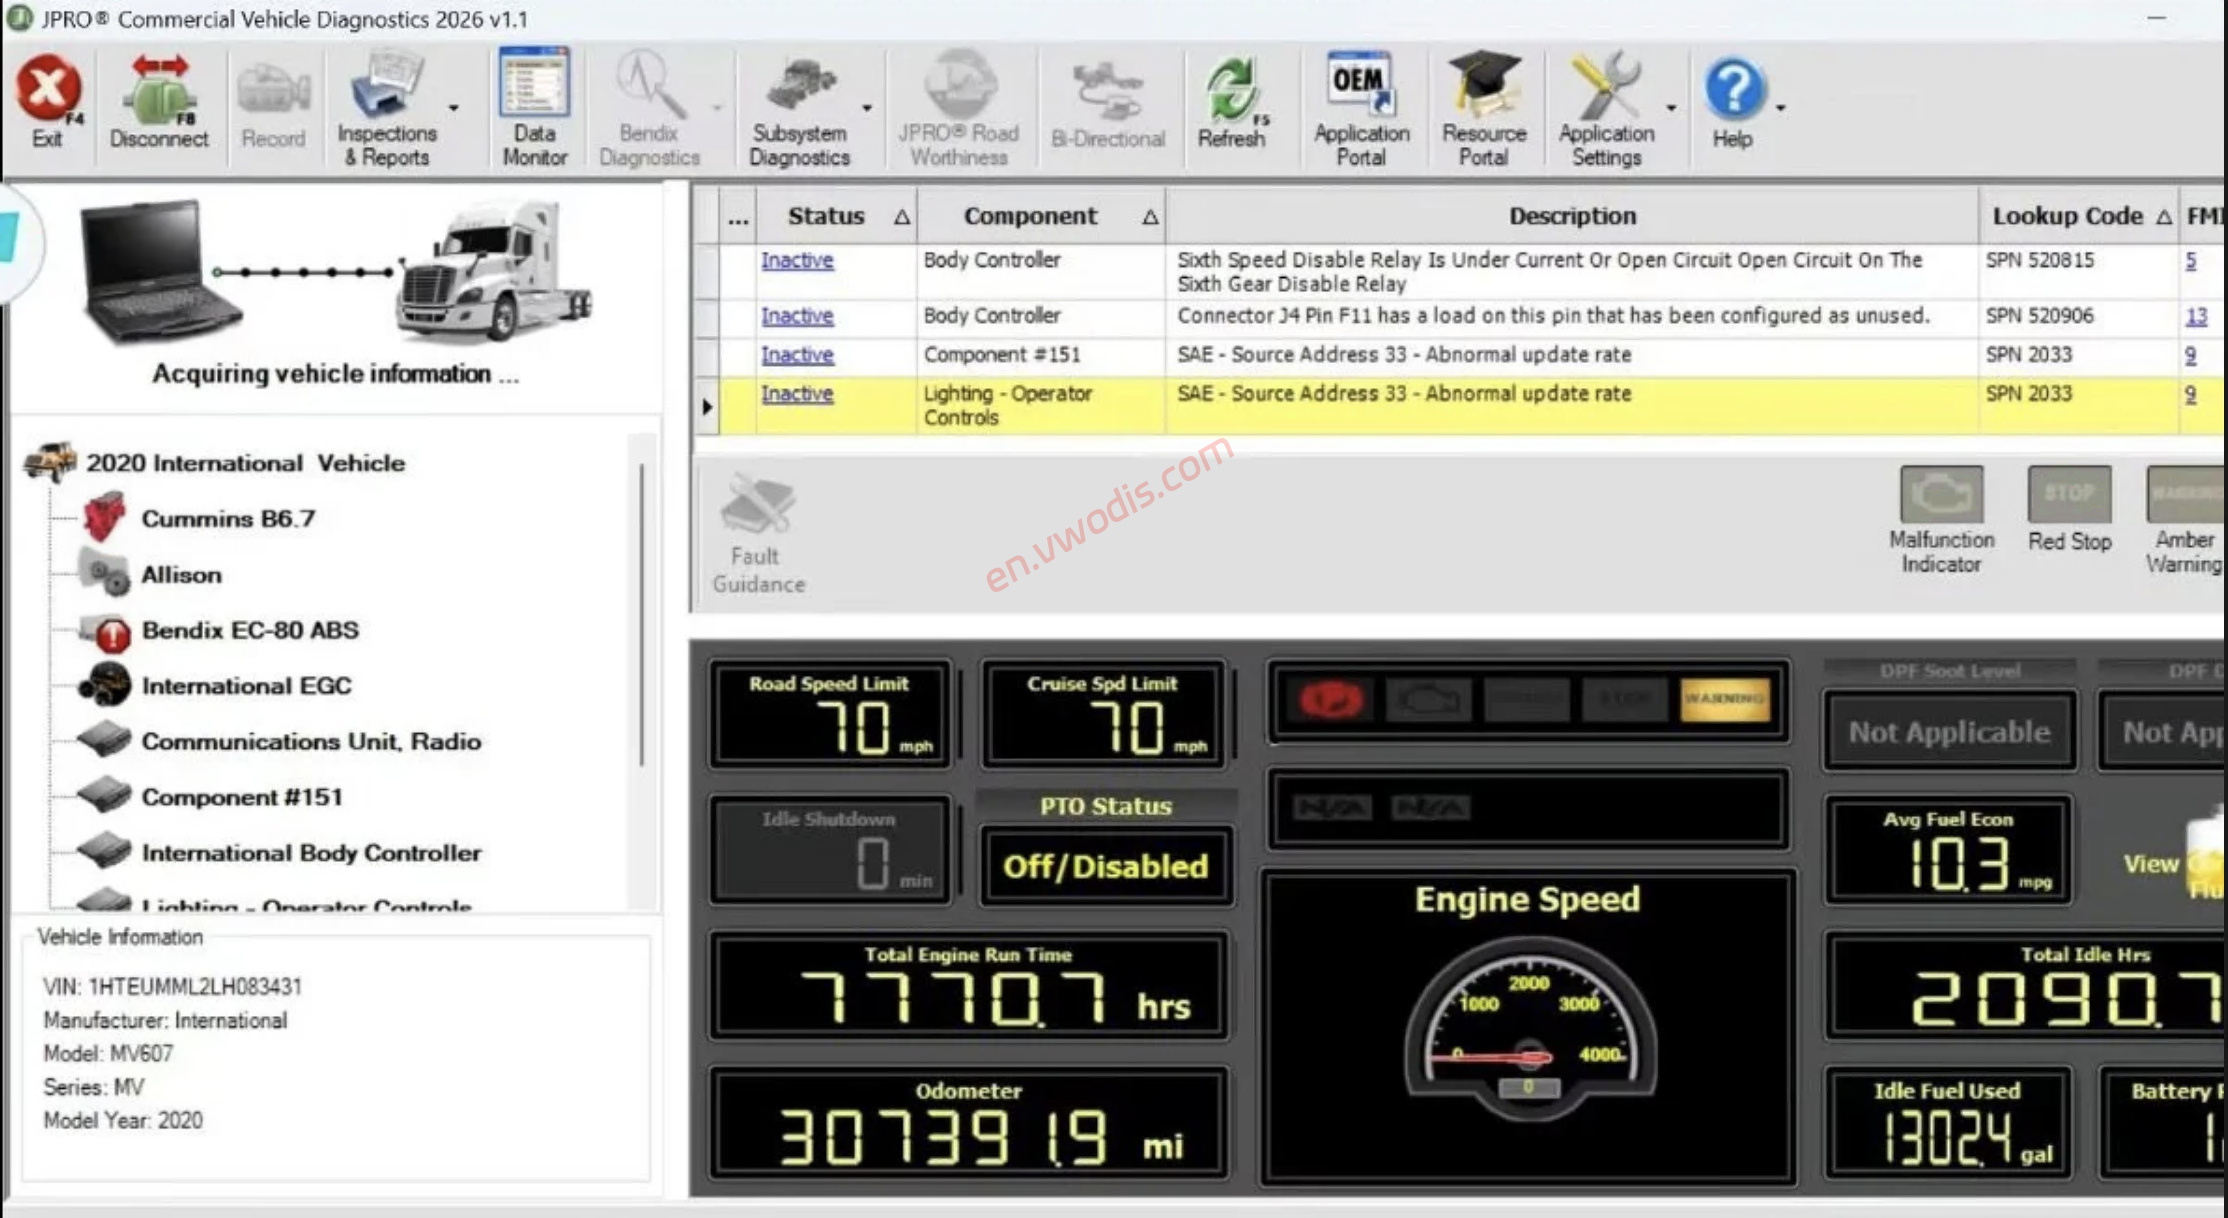Click the 2020 International Vehicle truck icon

(x=50, y=462)
